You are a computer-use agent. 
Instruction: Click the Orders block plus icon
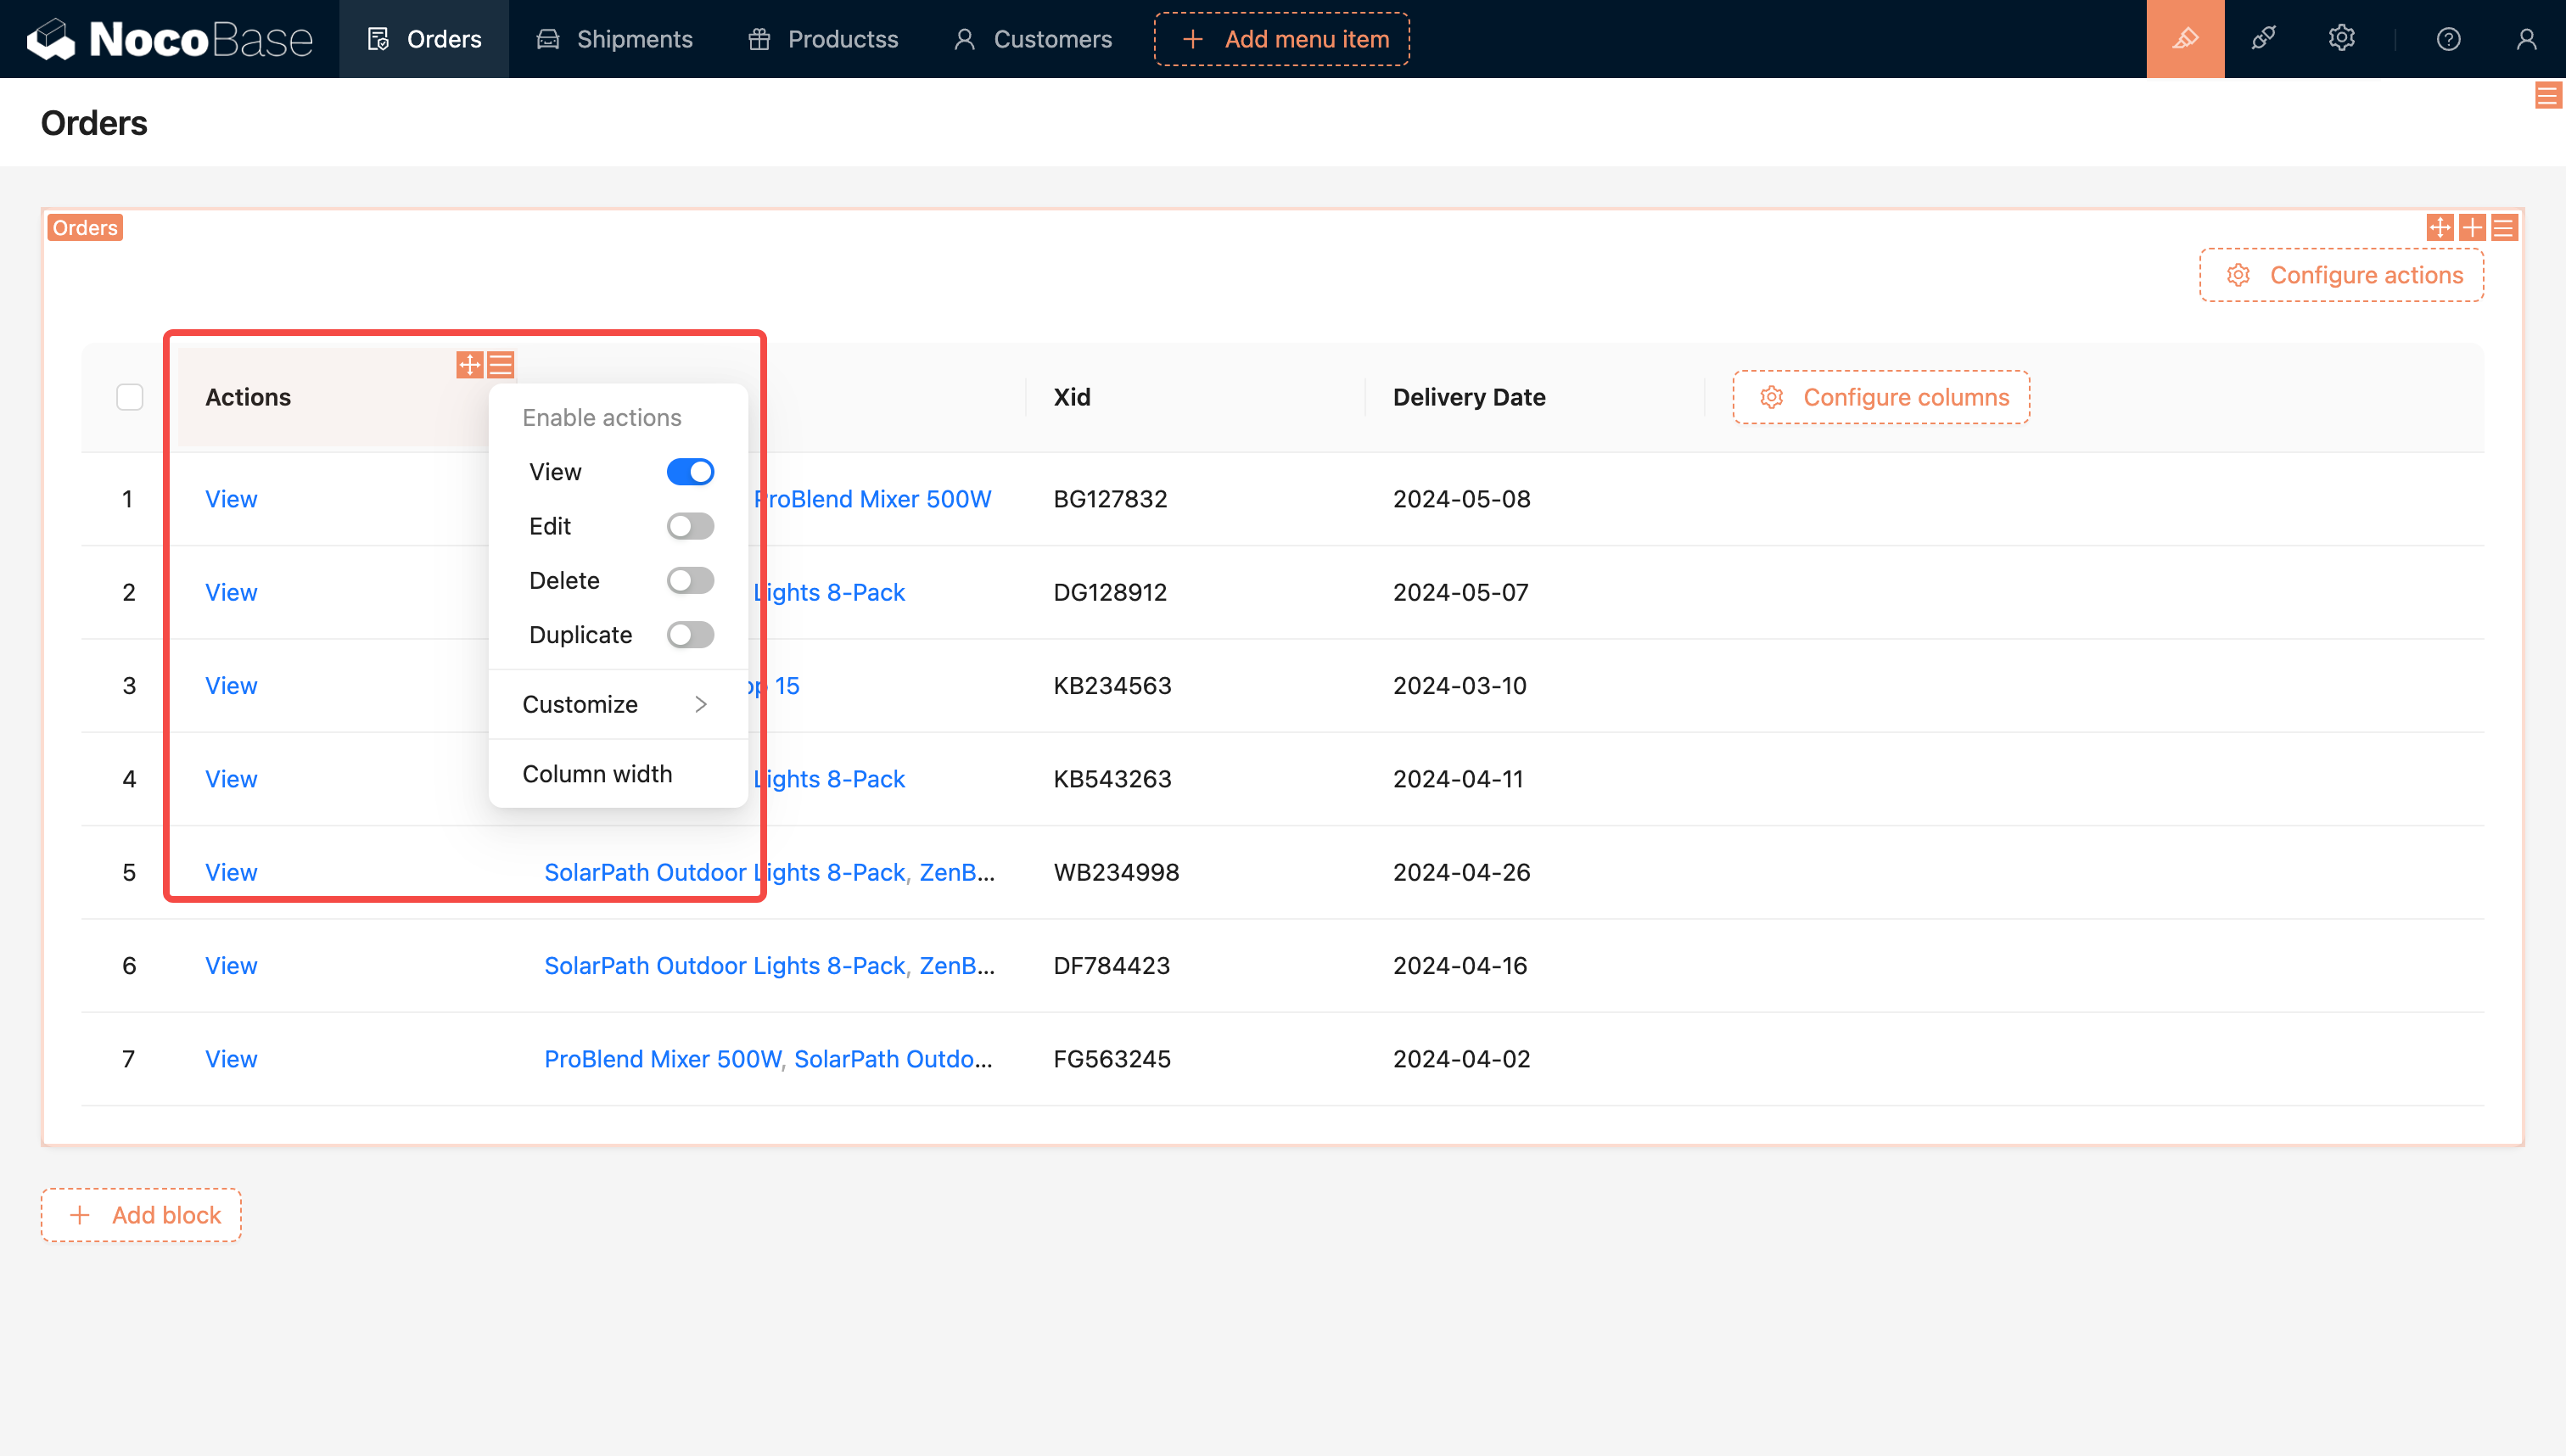(x=2472, y=228)
